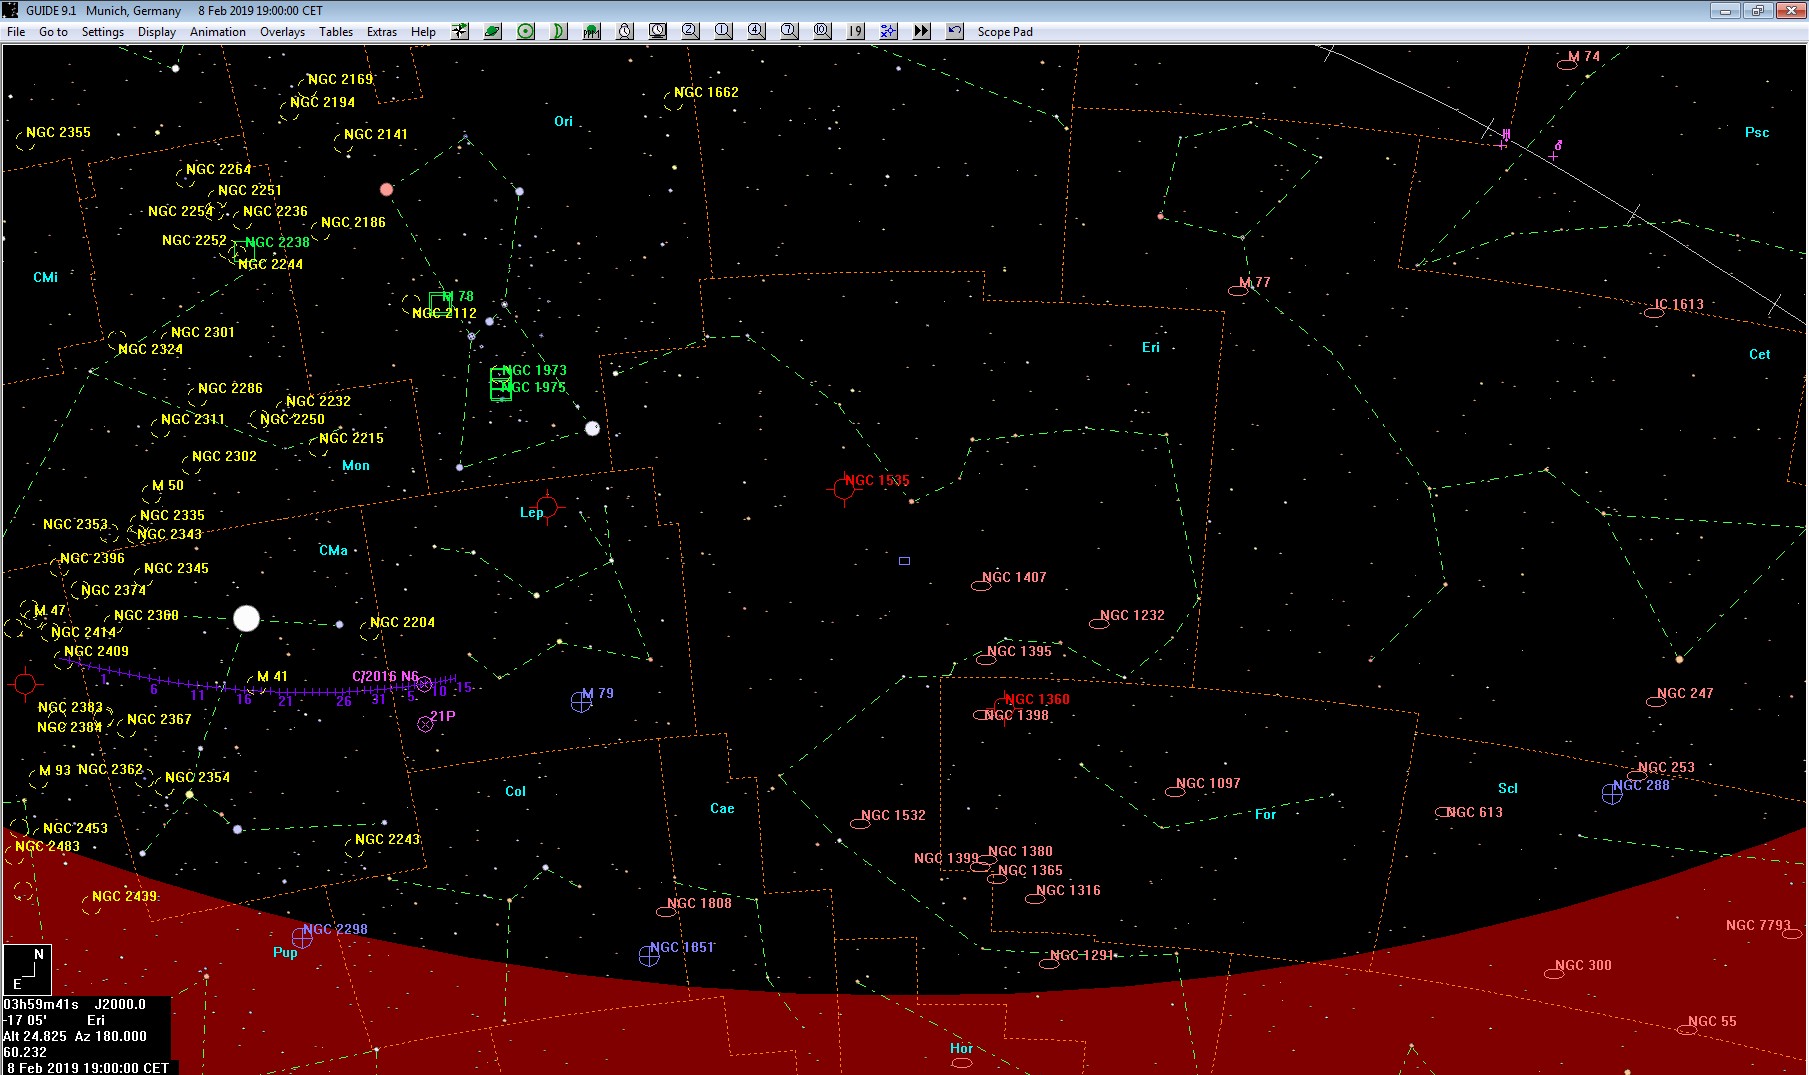Open the Extras menu
The height and width of the screenshot is (1075, 1809).
coord(382,32)
